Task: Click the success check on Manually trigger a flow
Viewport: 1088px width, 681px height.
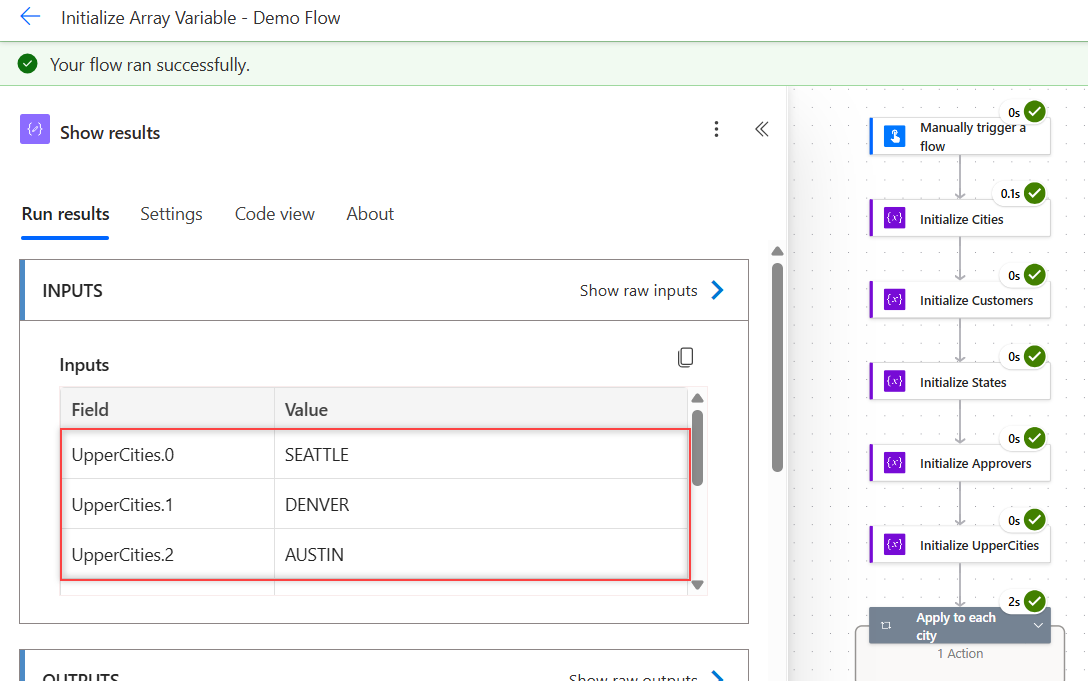Action: [1035, 111]
